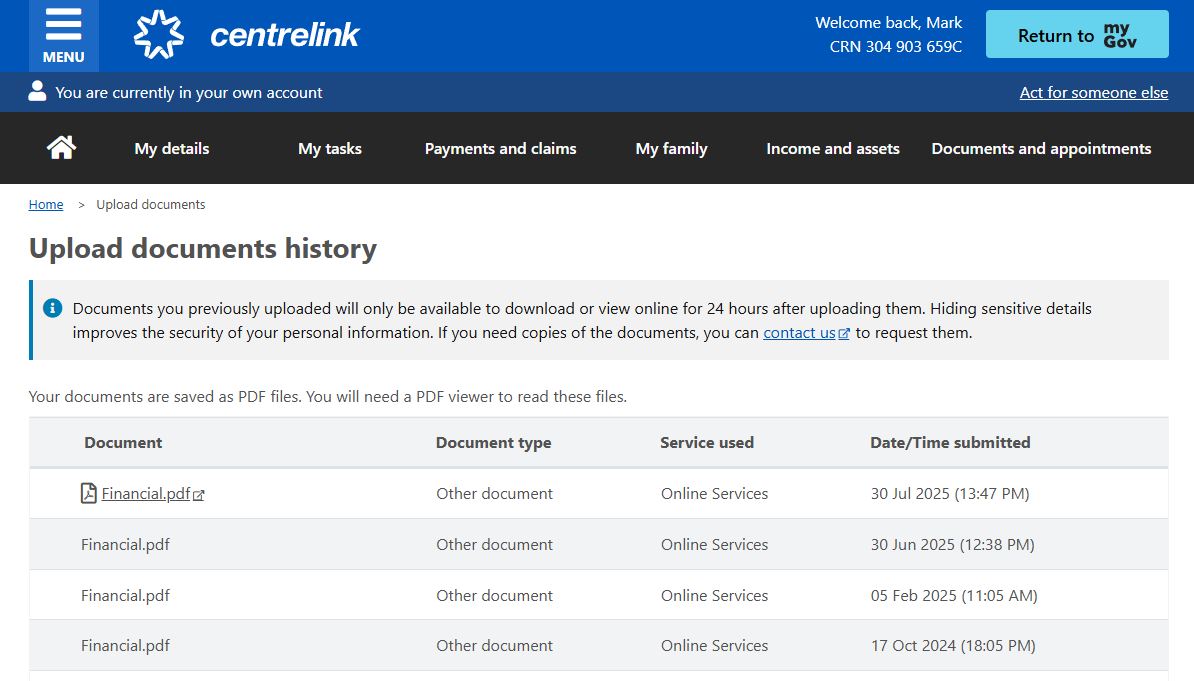Screen dimensions: 1194x681
Task: Go to the My family menu
Action: pyautogui.click(x=671, y=148)
